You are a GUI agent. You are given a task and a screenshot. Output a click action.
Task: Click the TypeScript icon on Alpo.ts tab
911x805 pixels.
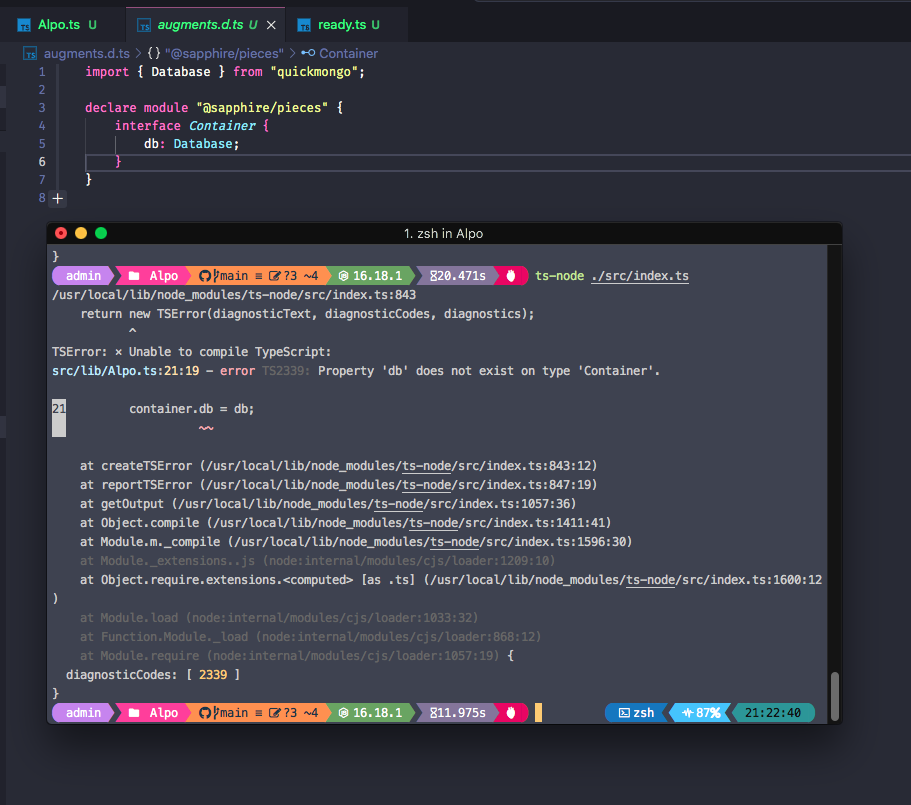click(24, 25)
